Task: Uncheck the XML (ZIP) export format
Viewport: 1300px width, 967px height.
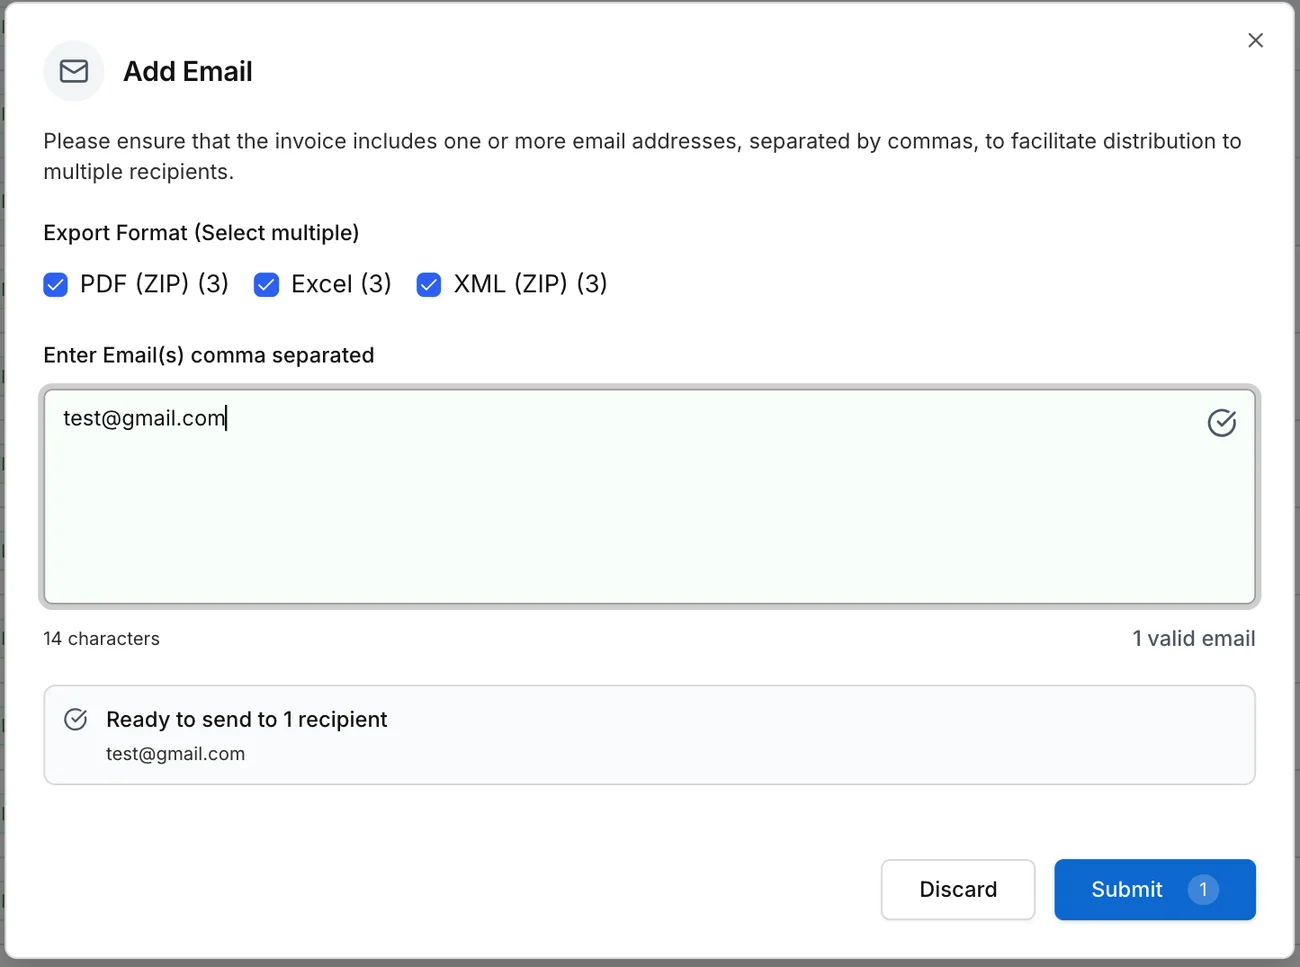Action: [429, 285]
